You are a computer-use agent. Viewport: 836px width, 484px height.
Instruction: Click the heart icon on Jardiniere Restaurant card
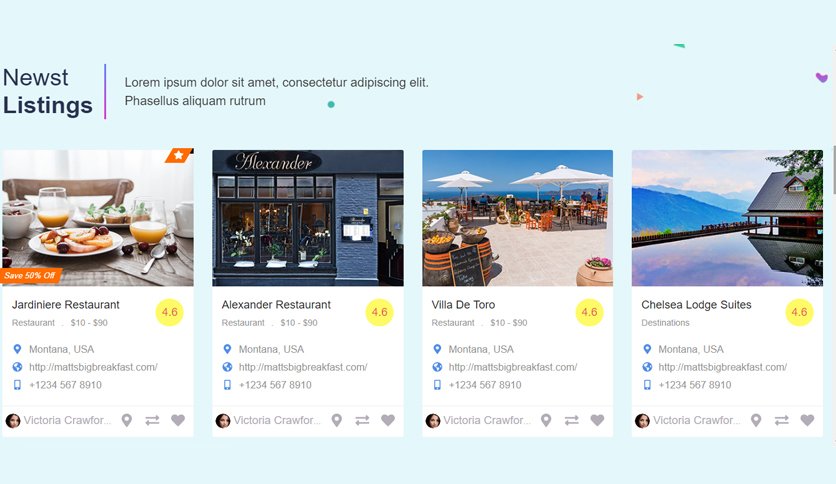point(178,421)
